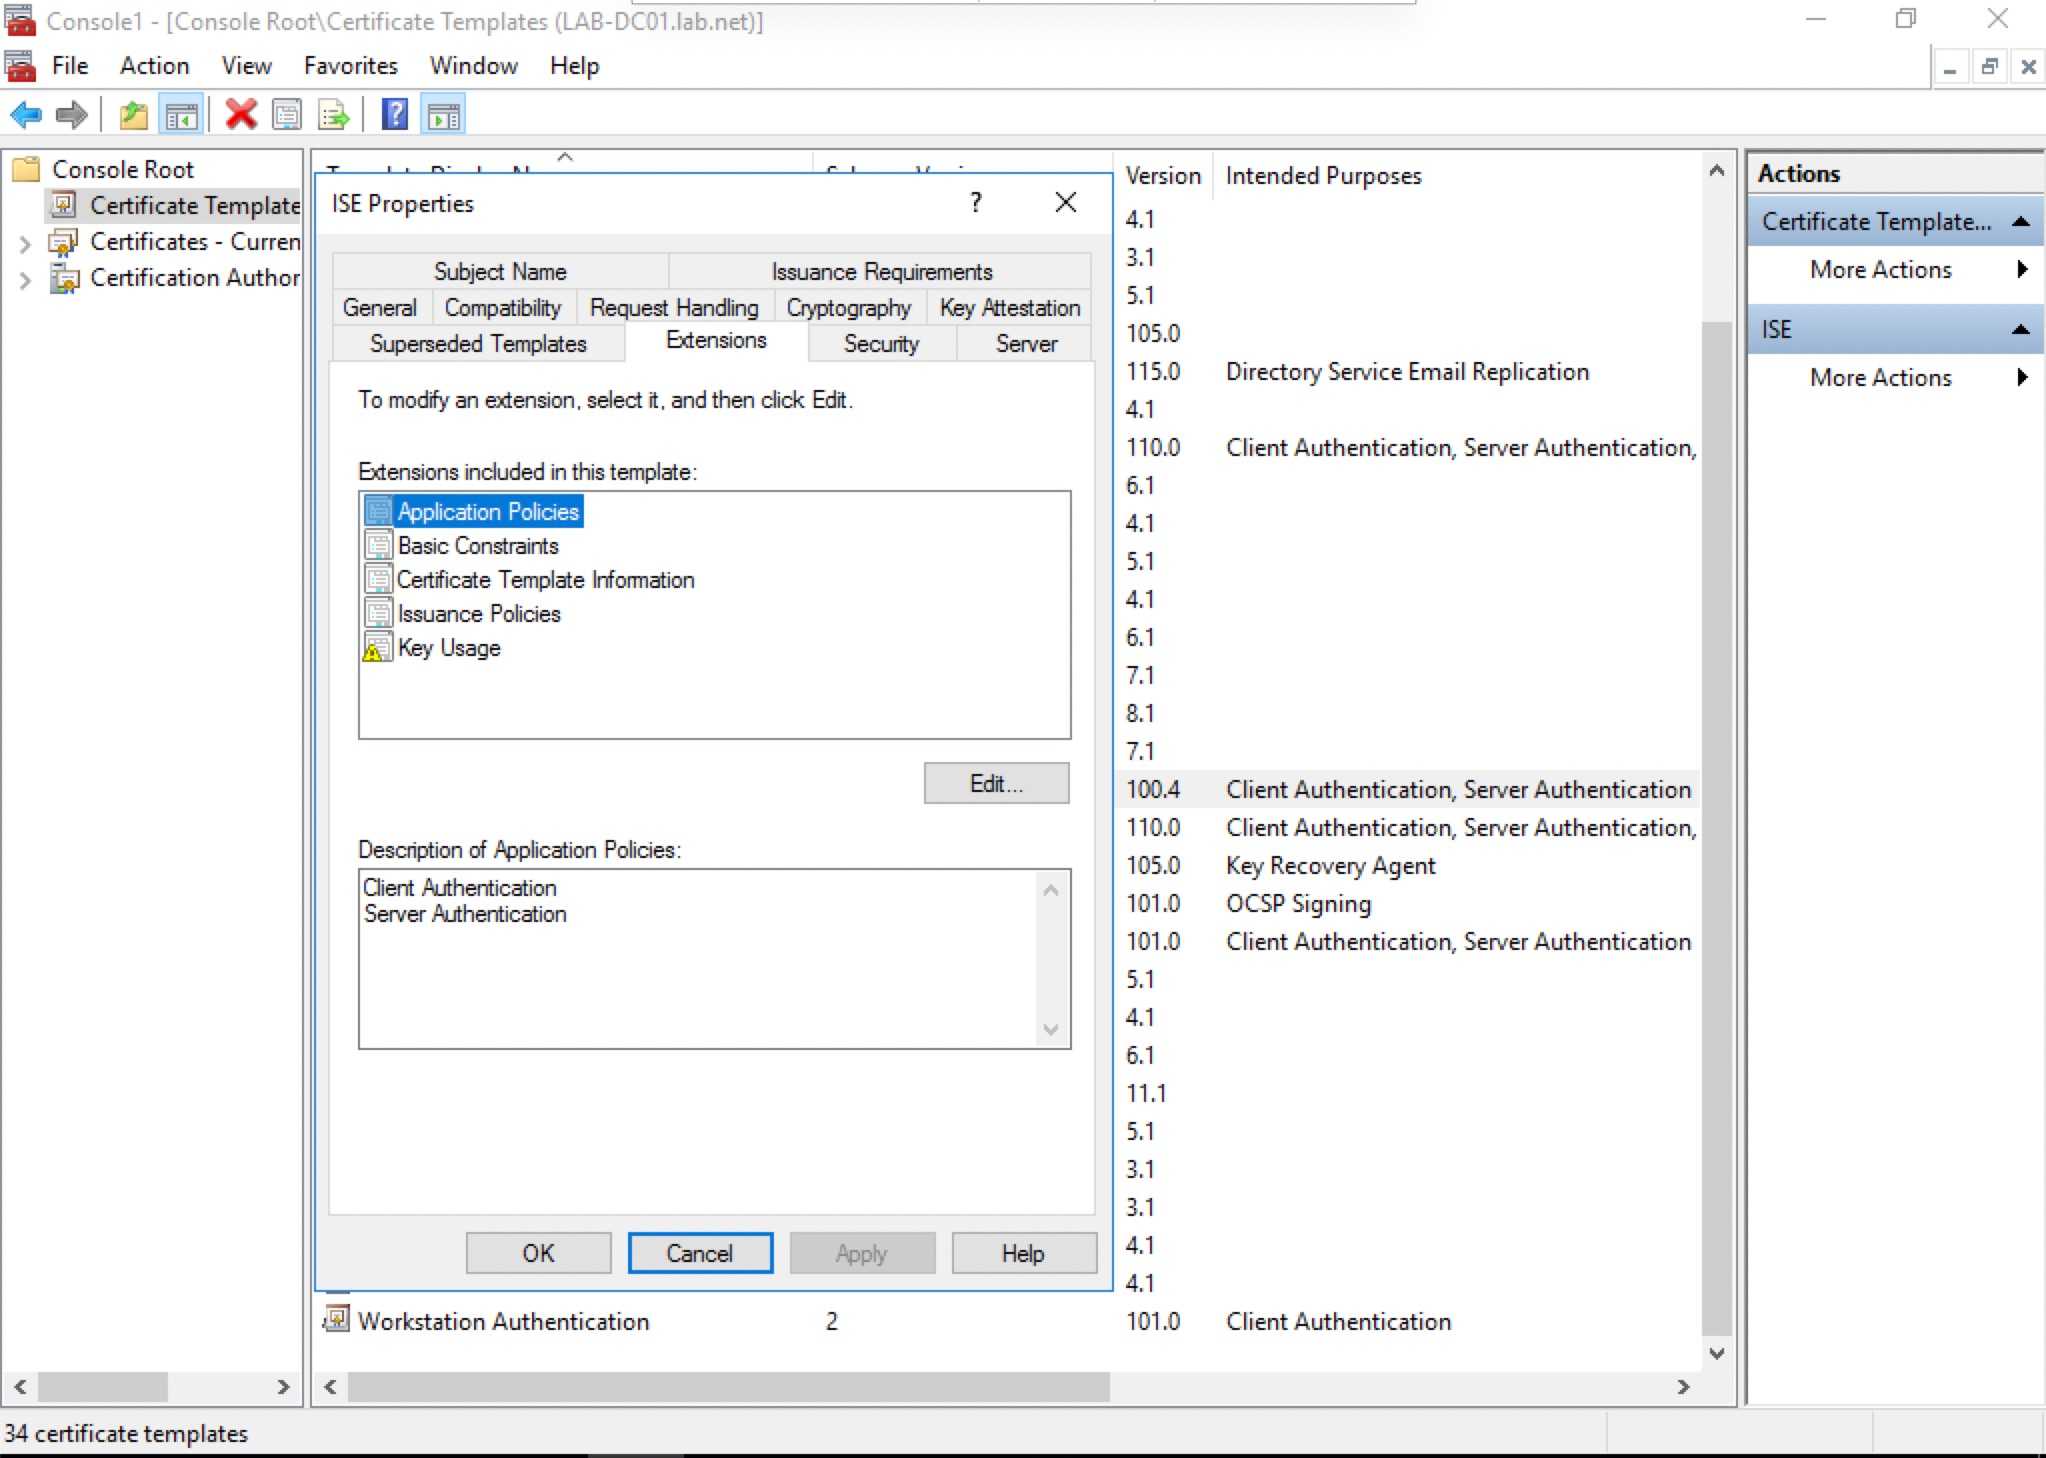
Task: Click the document icon next to Issuance Policies
Action: pyautogui.click(x=379, y=614)
